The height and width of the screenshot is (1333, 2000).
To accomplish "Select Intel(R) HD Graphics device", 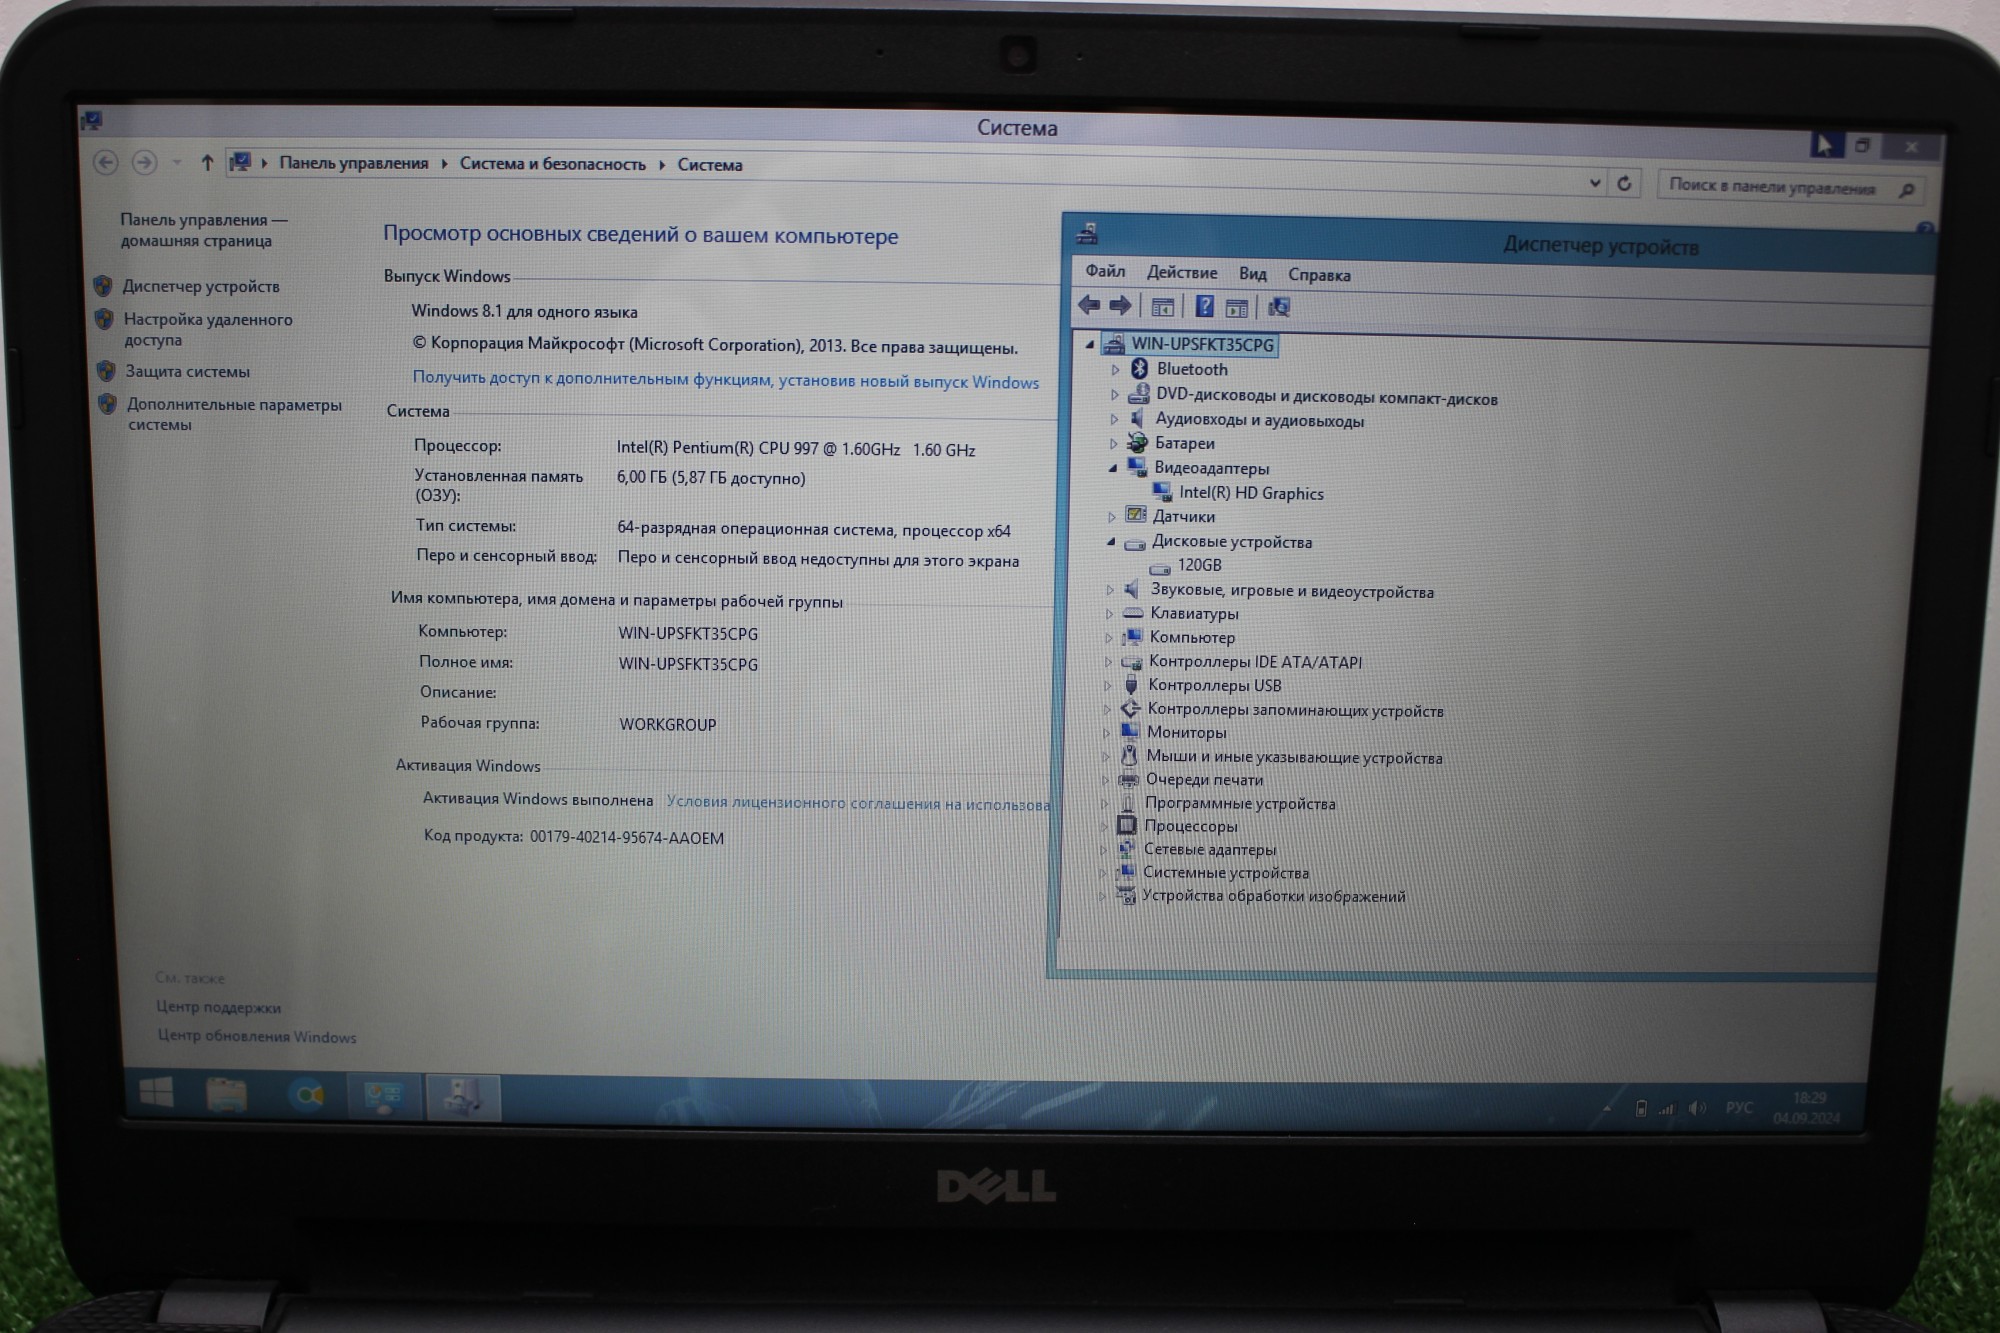I will pos(1250,493).
